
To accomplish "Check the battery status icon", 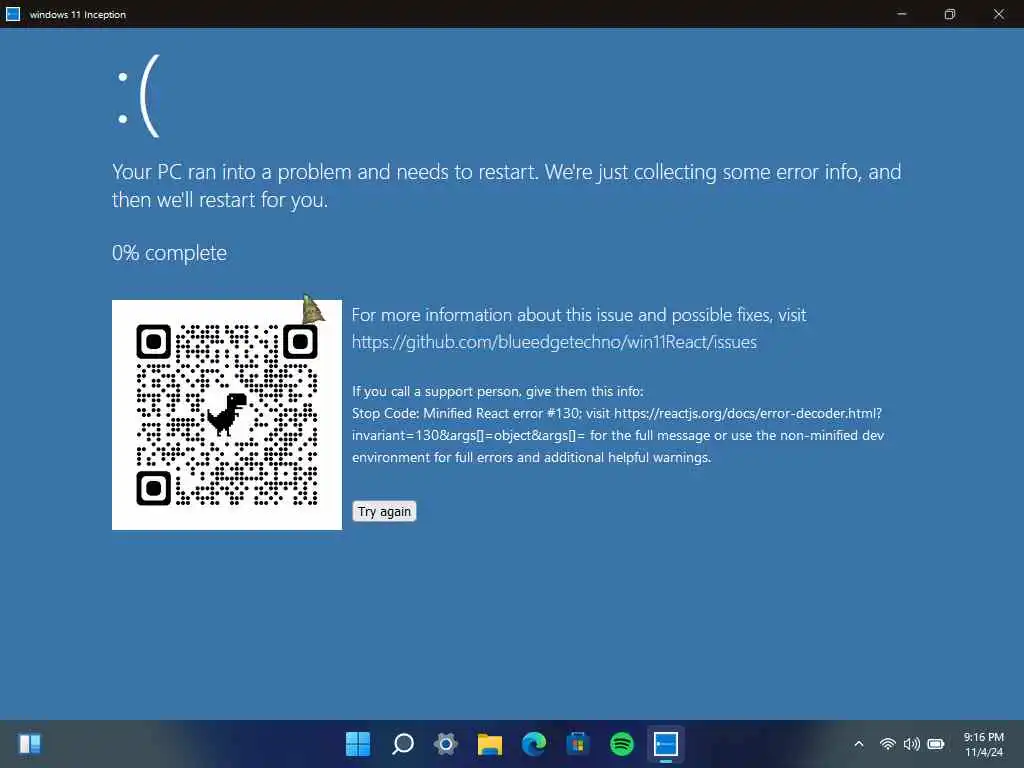I will (936, 744).
